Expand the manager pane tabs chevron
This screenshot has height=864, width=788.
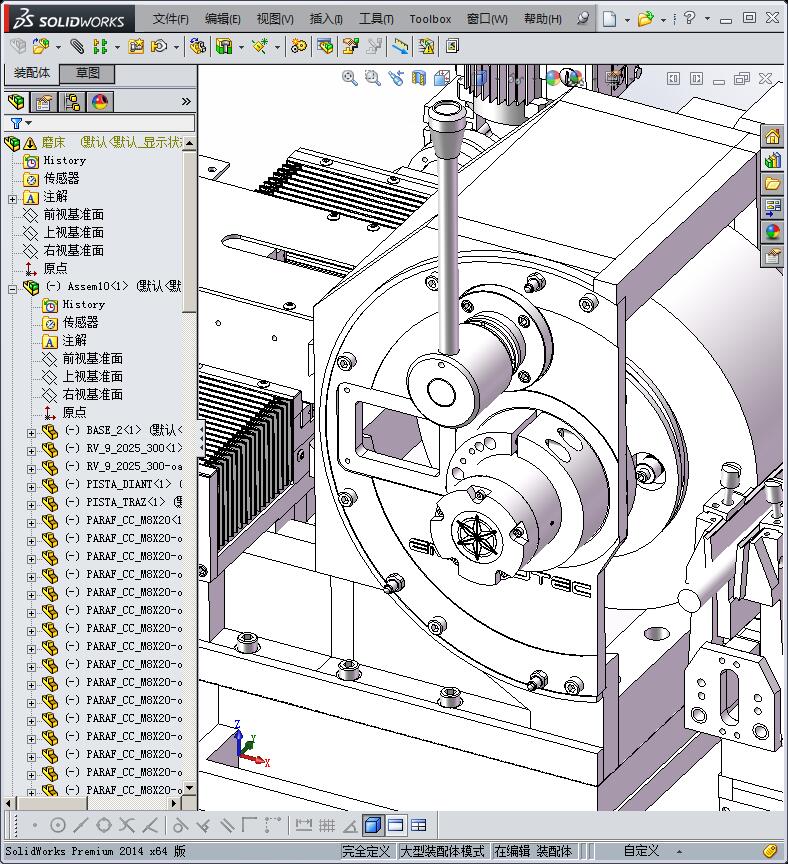[x=186, y=101]
